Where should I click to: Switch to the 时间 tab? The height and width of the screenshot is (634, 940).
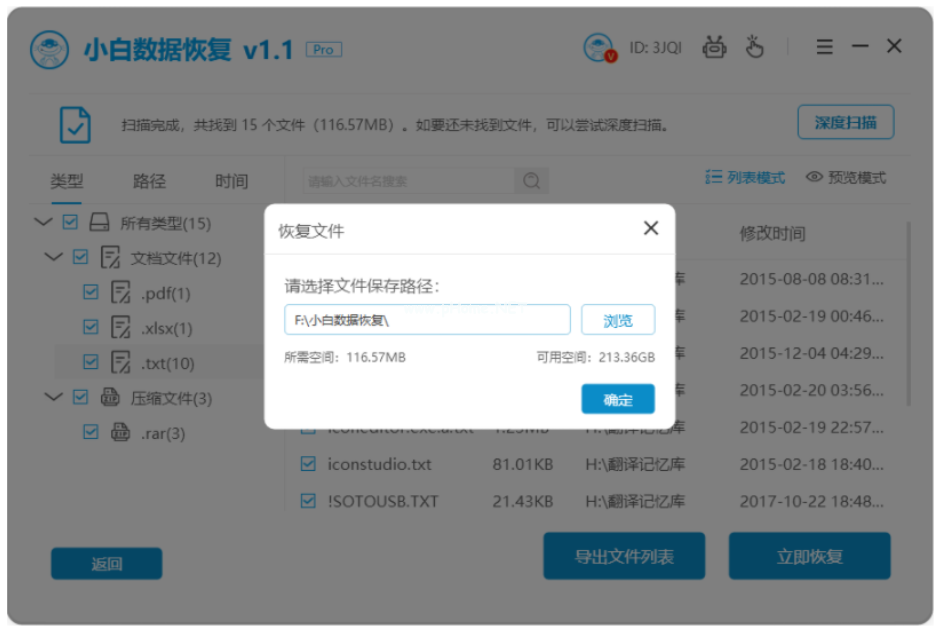click(x=231, y=181)
